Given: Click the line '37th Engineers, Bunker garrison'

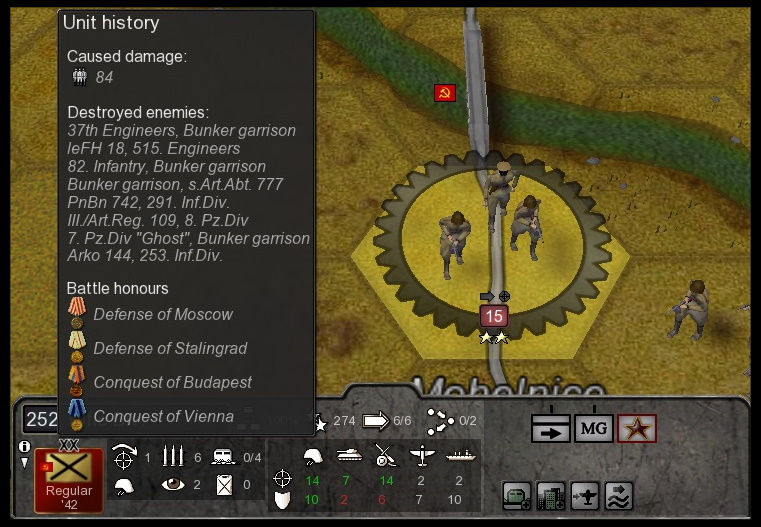Looking at the screenshot, I should coord(182,130).
